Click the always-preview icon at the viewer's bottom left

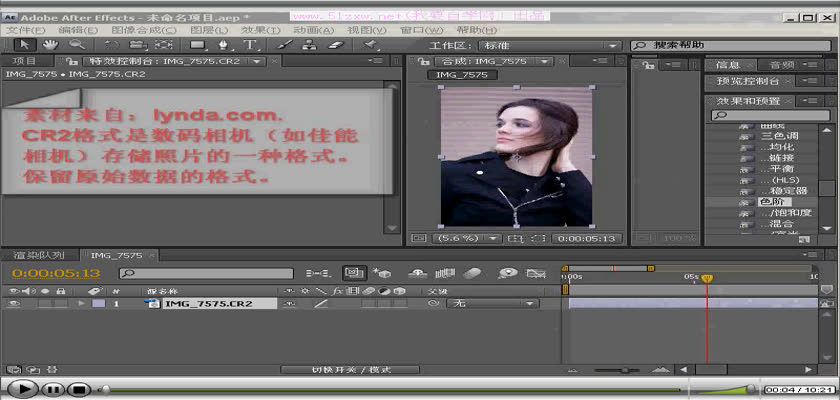point(419,238)
